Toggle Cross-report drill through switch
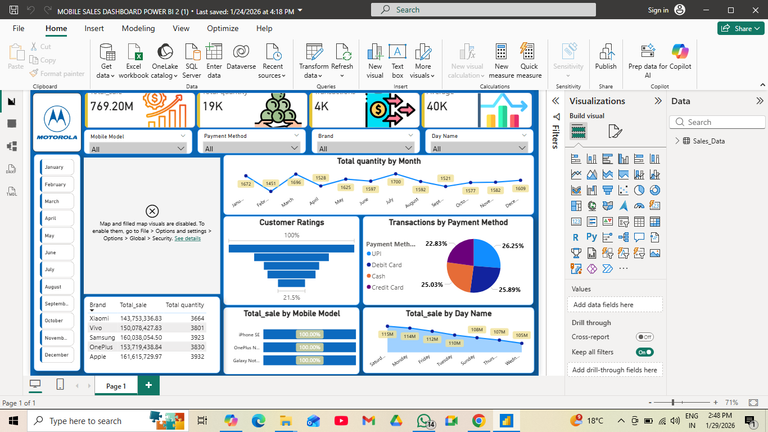 645,337
